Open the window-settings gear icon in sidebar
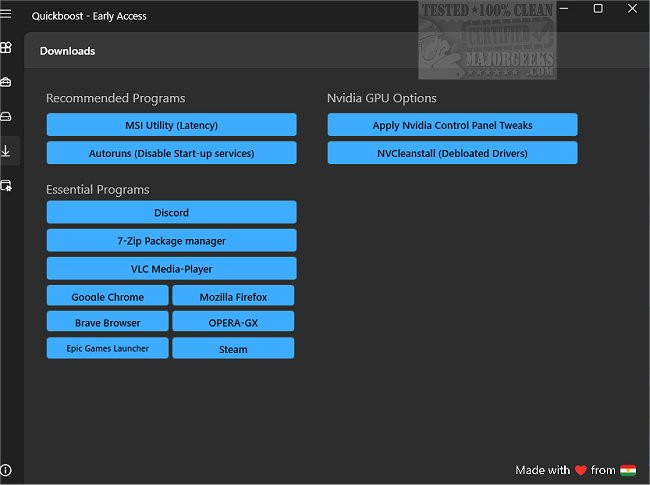Screen dimensions: 650x485 point(6,185)
